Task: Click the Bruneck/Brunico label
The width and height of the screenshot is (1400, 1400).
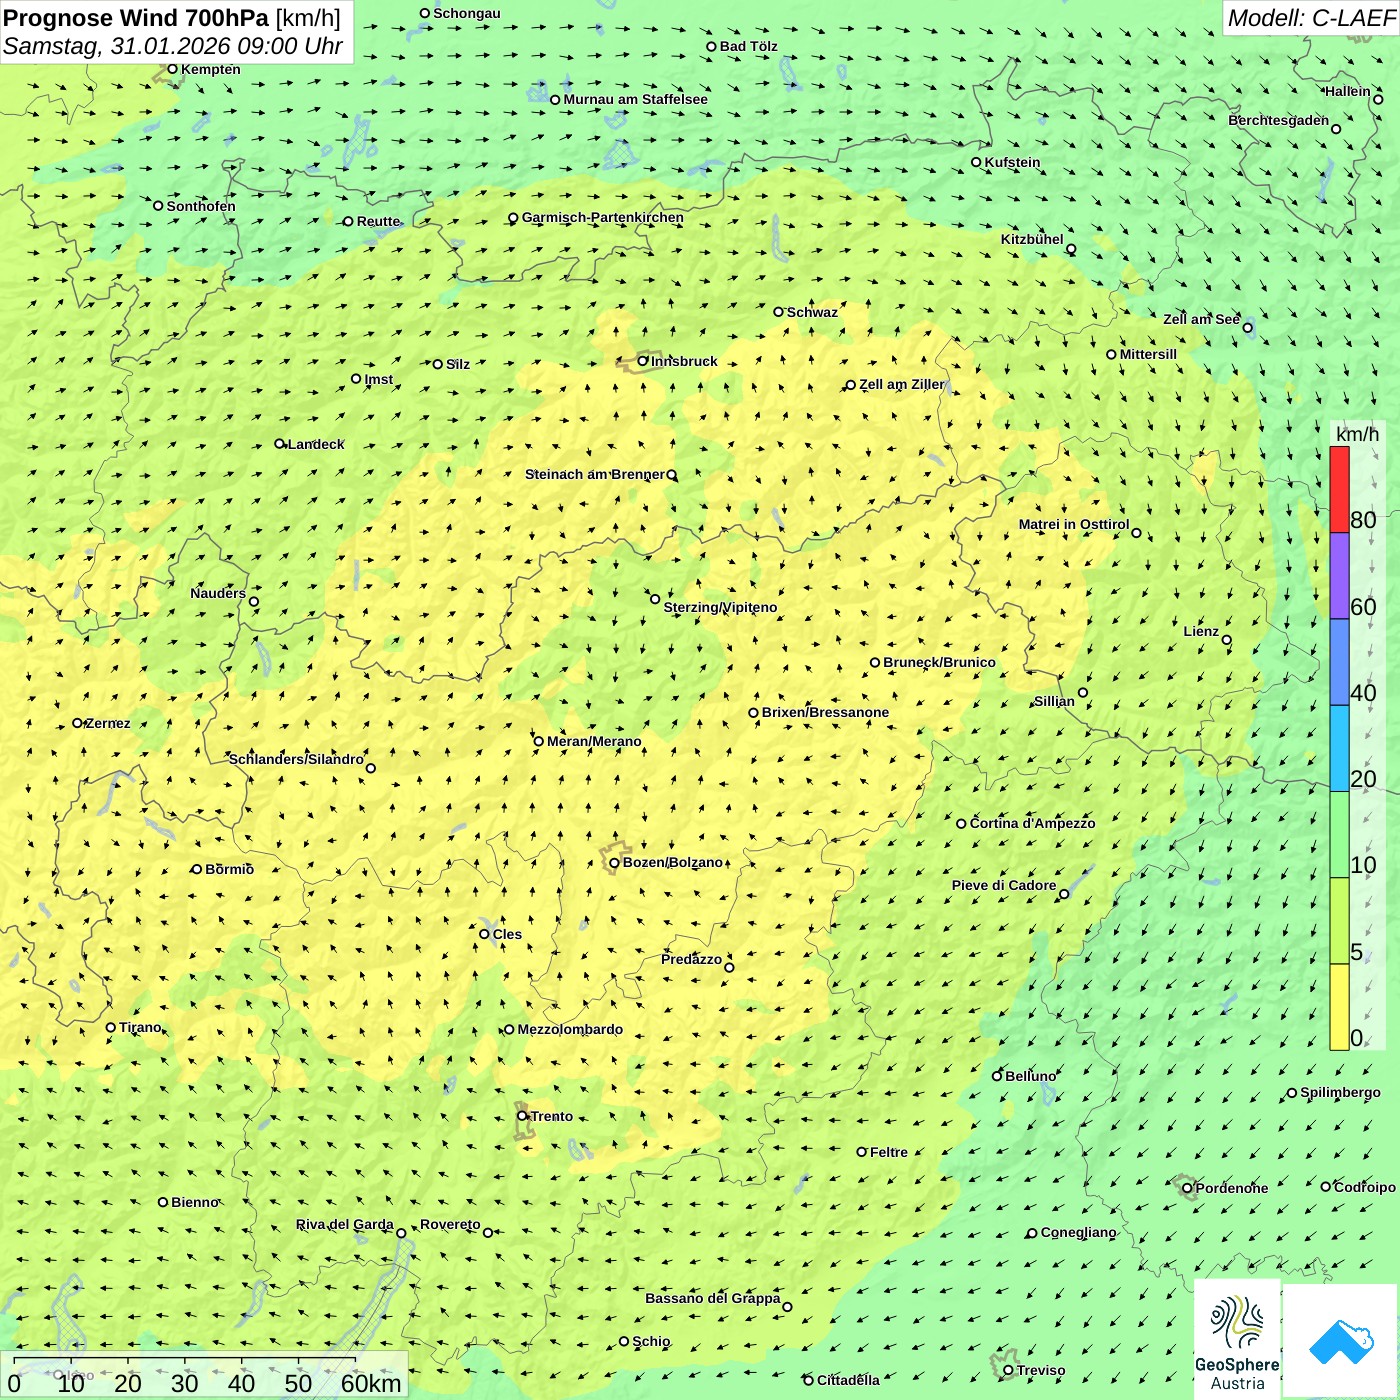Action: tap(939, 662)
